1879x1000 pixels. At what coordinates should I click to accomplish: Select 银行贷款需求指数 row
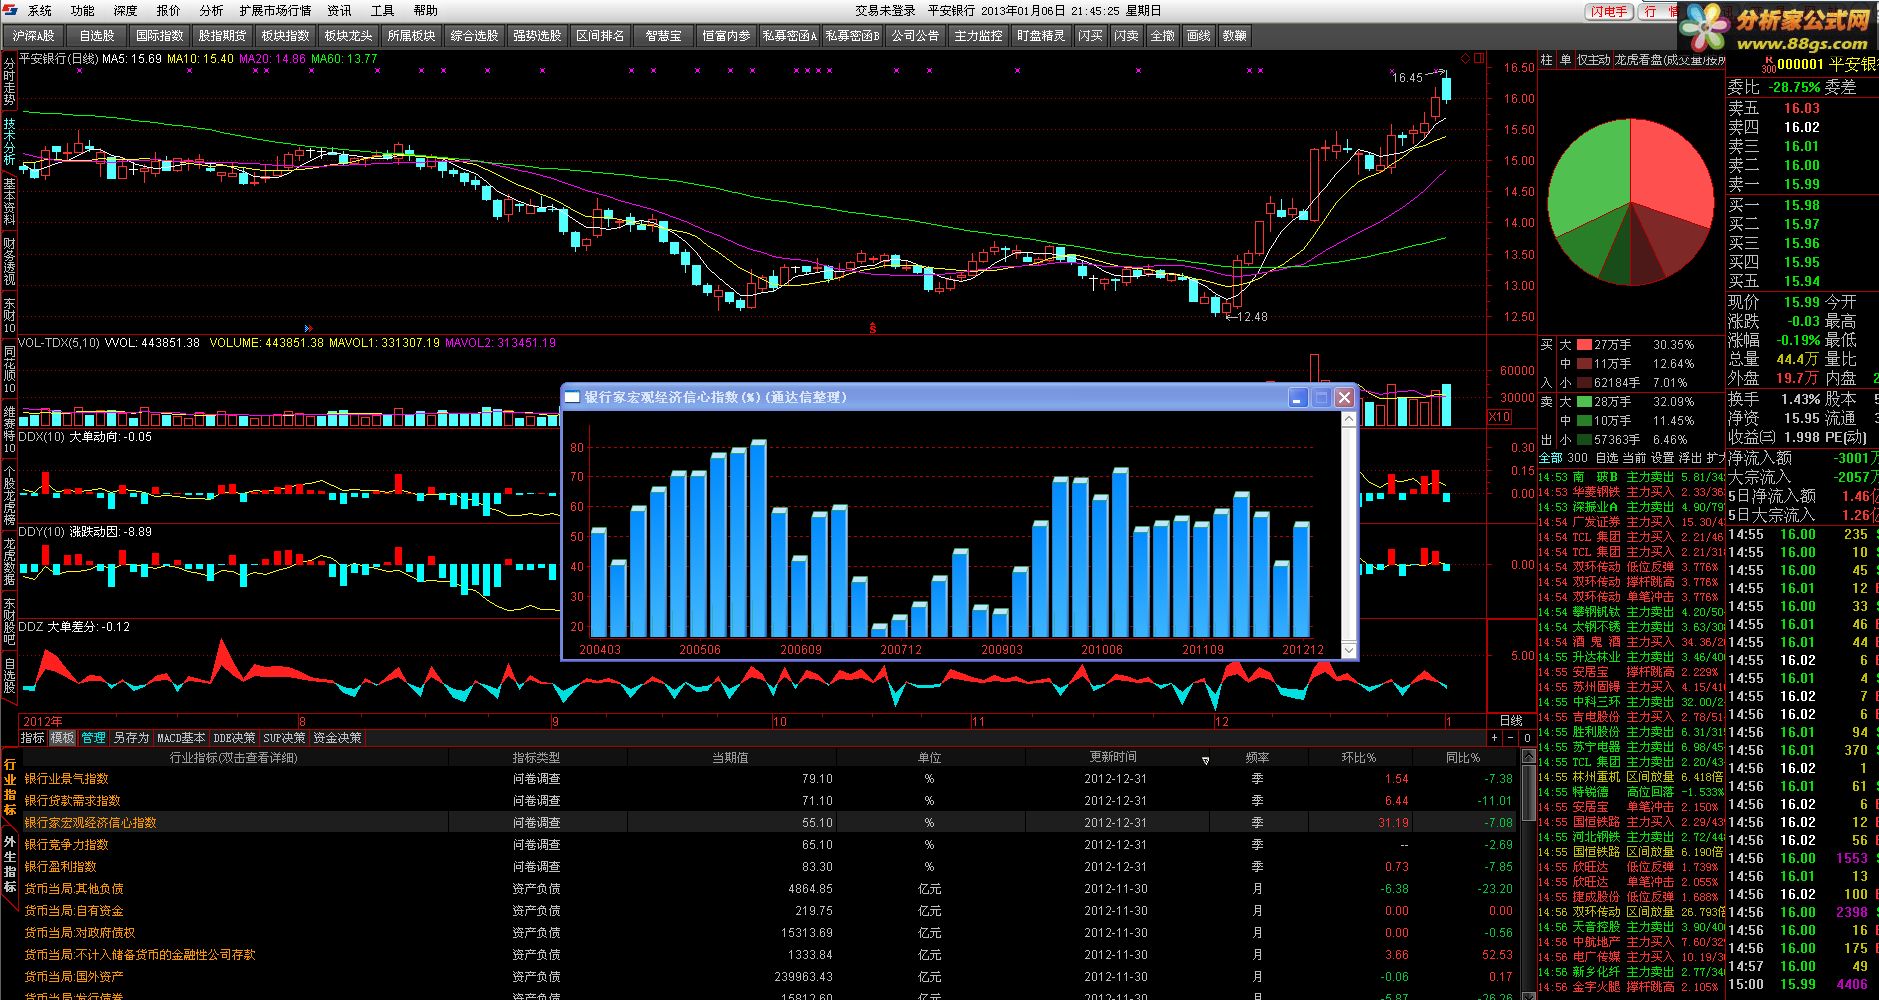(x=768, y=800)
